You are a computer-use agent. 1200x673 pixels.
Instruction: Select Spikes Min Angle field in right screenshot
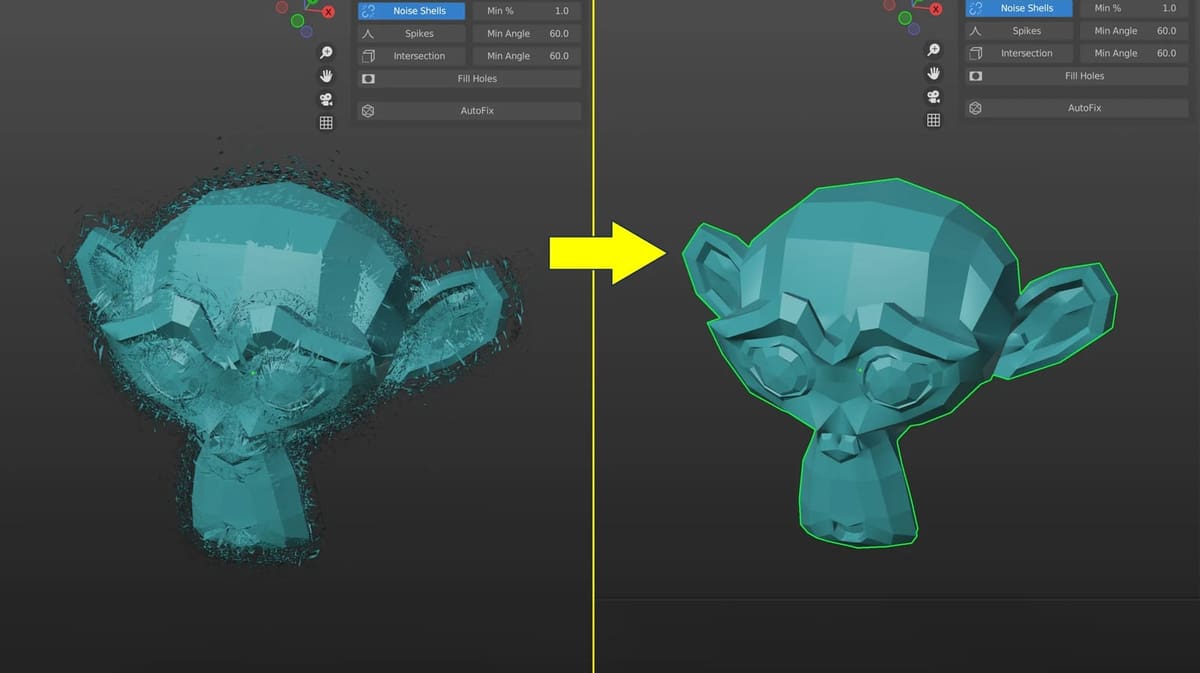coord(1134,31)
